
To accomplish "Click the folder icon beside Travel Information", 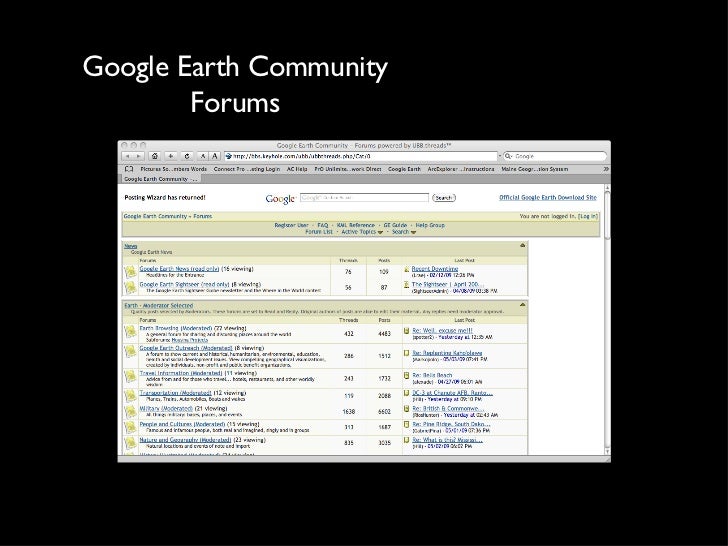I will (x=130, y=377).
